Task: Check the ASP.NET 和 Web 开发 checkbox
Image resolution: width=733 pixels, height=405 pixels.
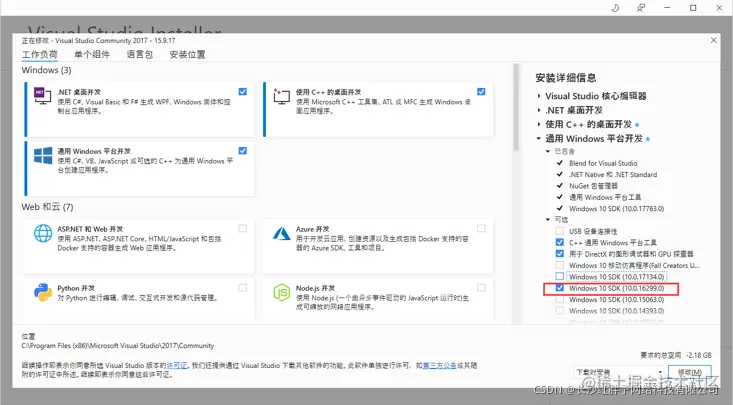Action: point(243,229)
